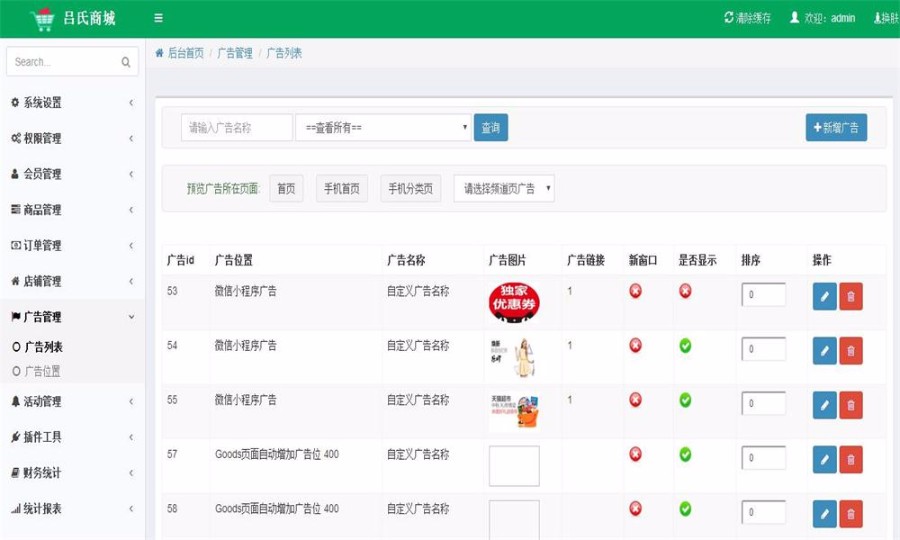900x540 pixels.
Task: Delete ad row 57 with trash icon
Action: (x=851, y=460)
